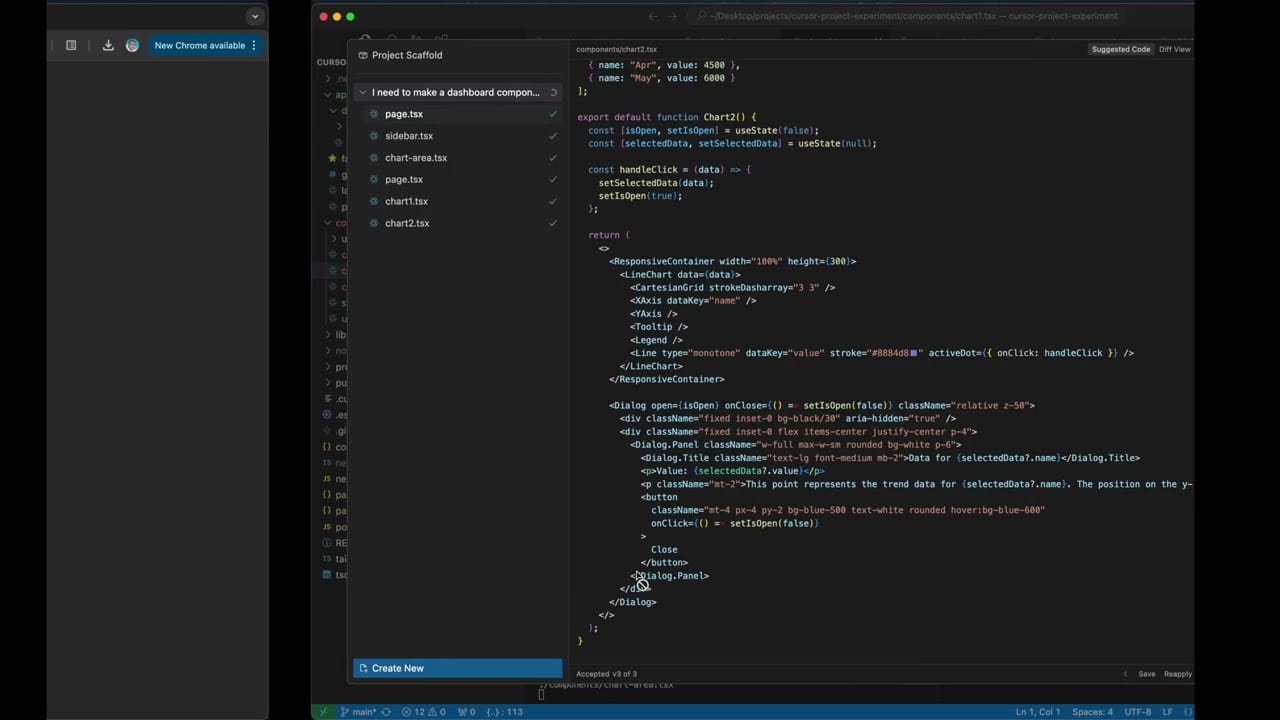Switch to the Diff View tab
The height and width of the screenshot is (720, 1280).
click(1175, 49)
